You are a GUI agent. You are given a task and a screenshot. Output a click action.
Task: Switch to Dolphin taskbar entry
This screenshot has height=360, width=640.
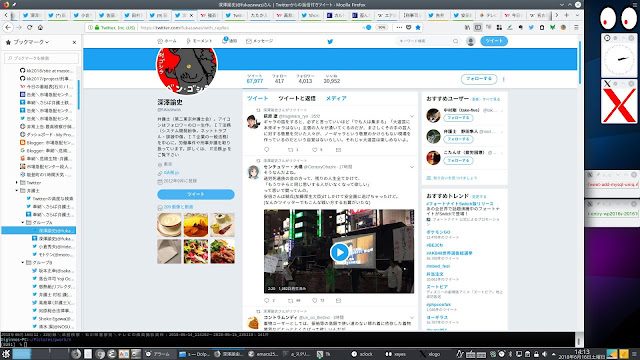click(194, 354)
